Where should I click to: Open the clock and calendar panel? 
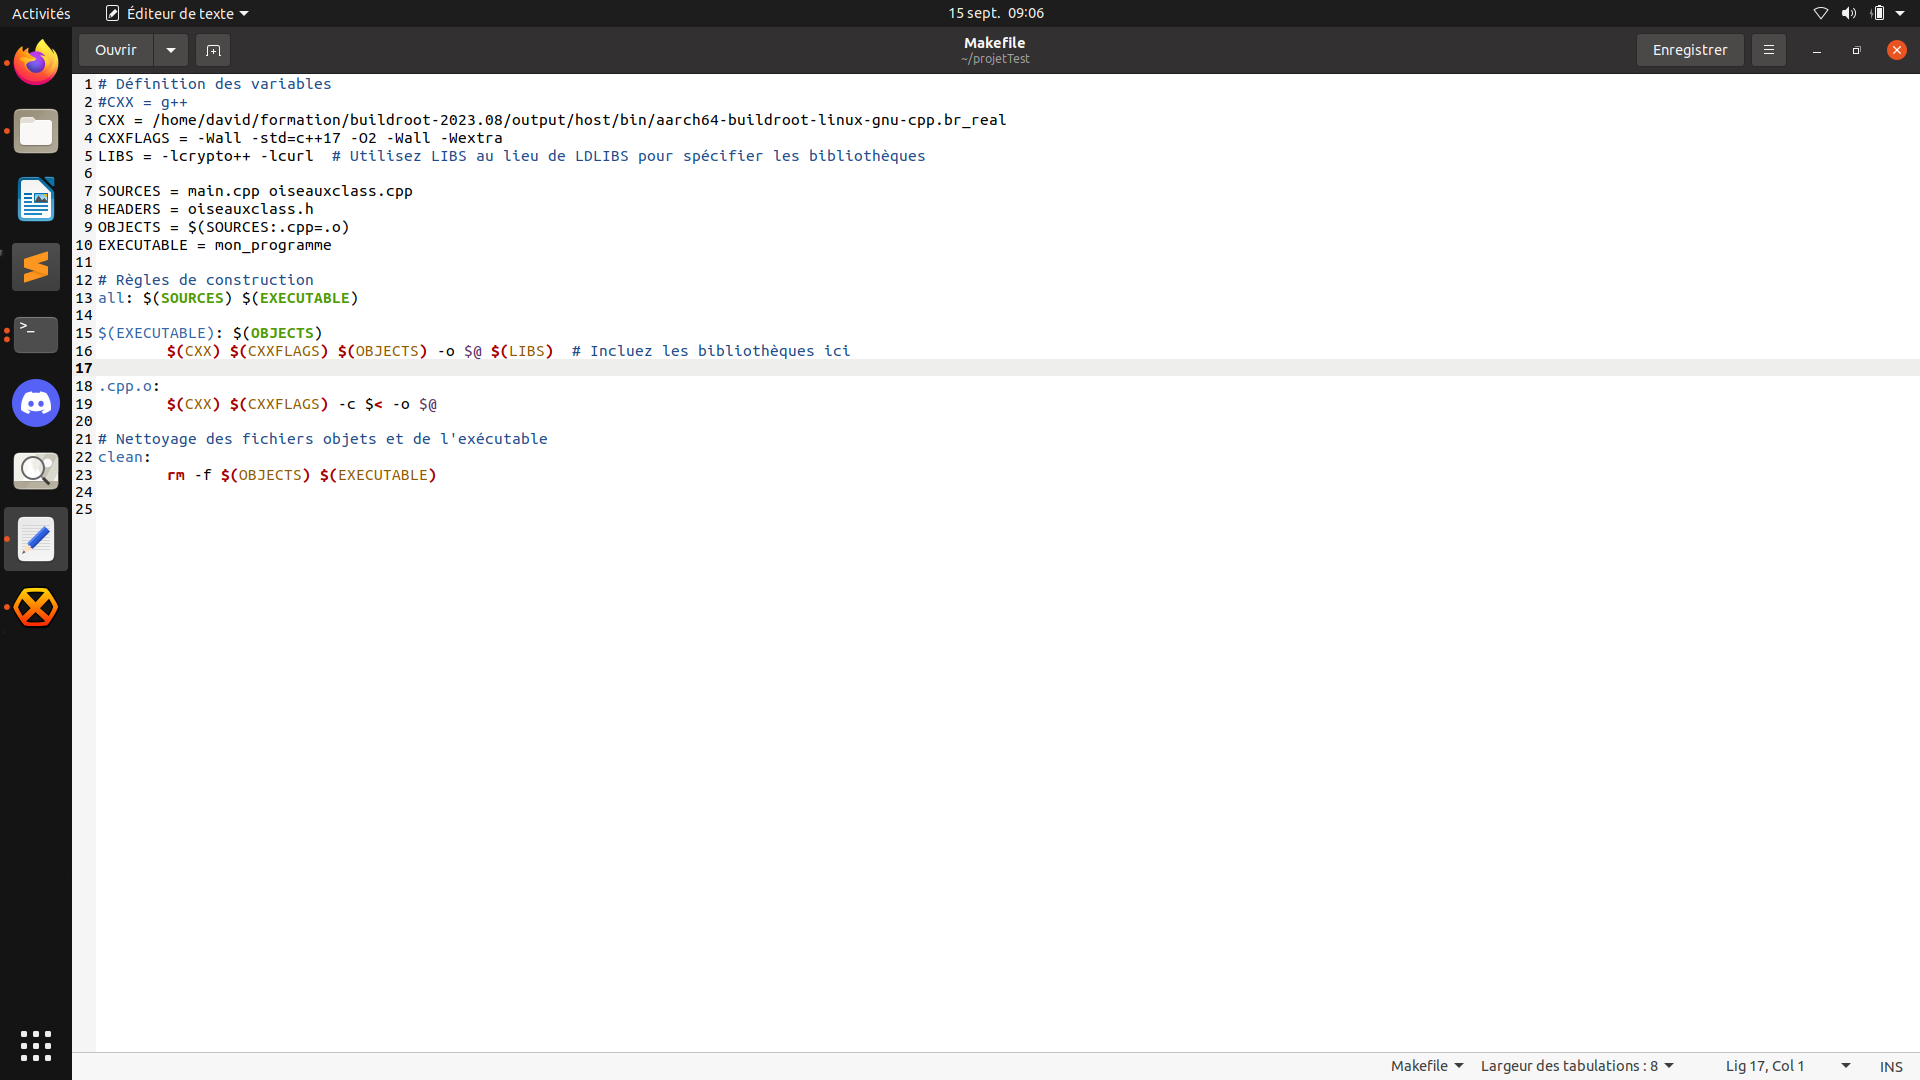pos(996,13)
